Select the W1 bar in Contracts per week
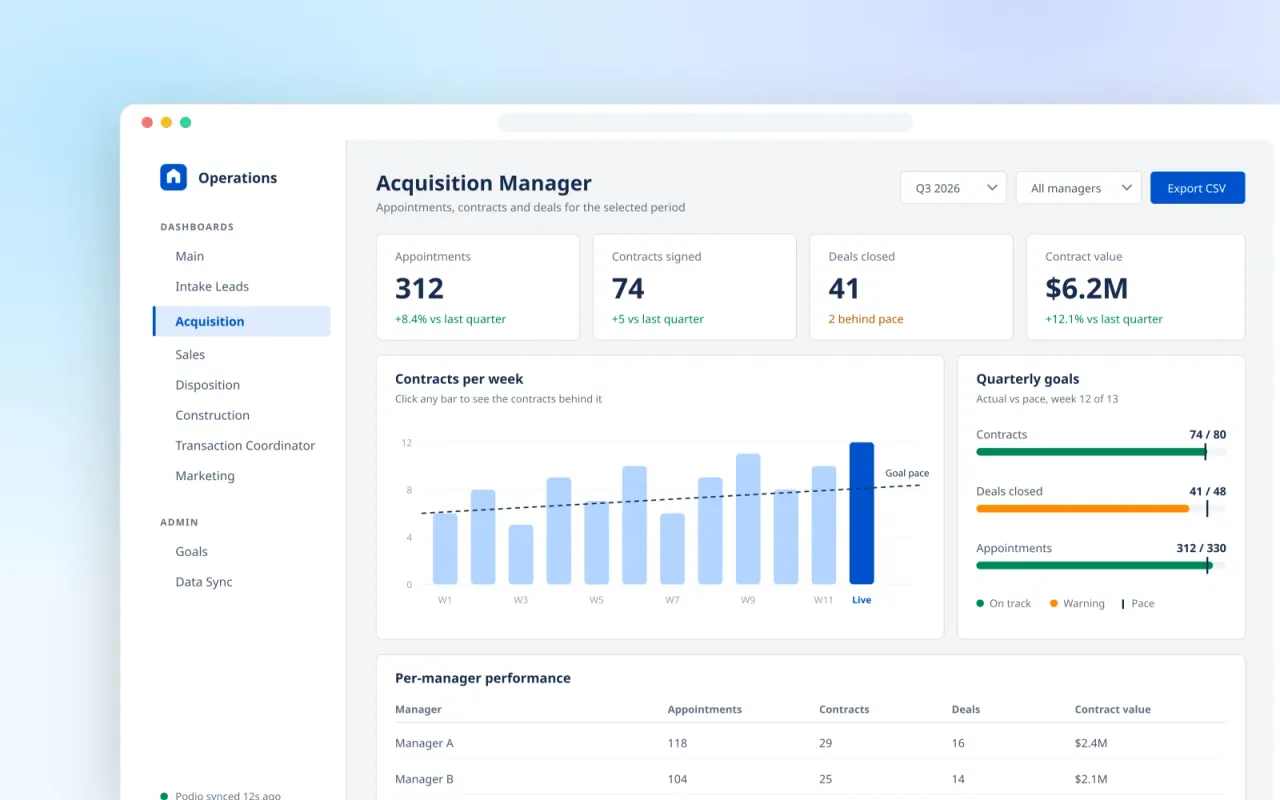The width and height of the screenshot is (1280, 800). click(445, 549)
